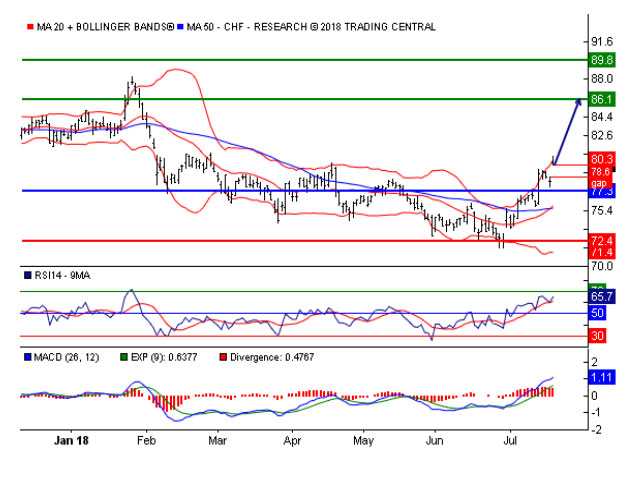
Task: Click the red 72.4 support level label
Action: coord(601,241)
